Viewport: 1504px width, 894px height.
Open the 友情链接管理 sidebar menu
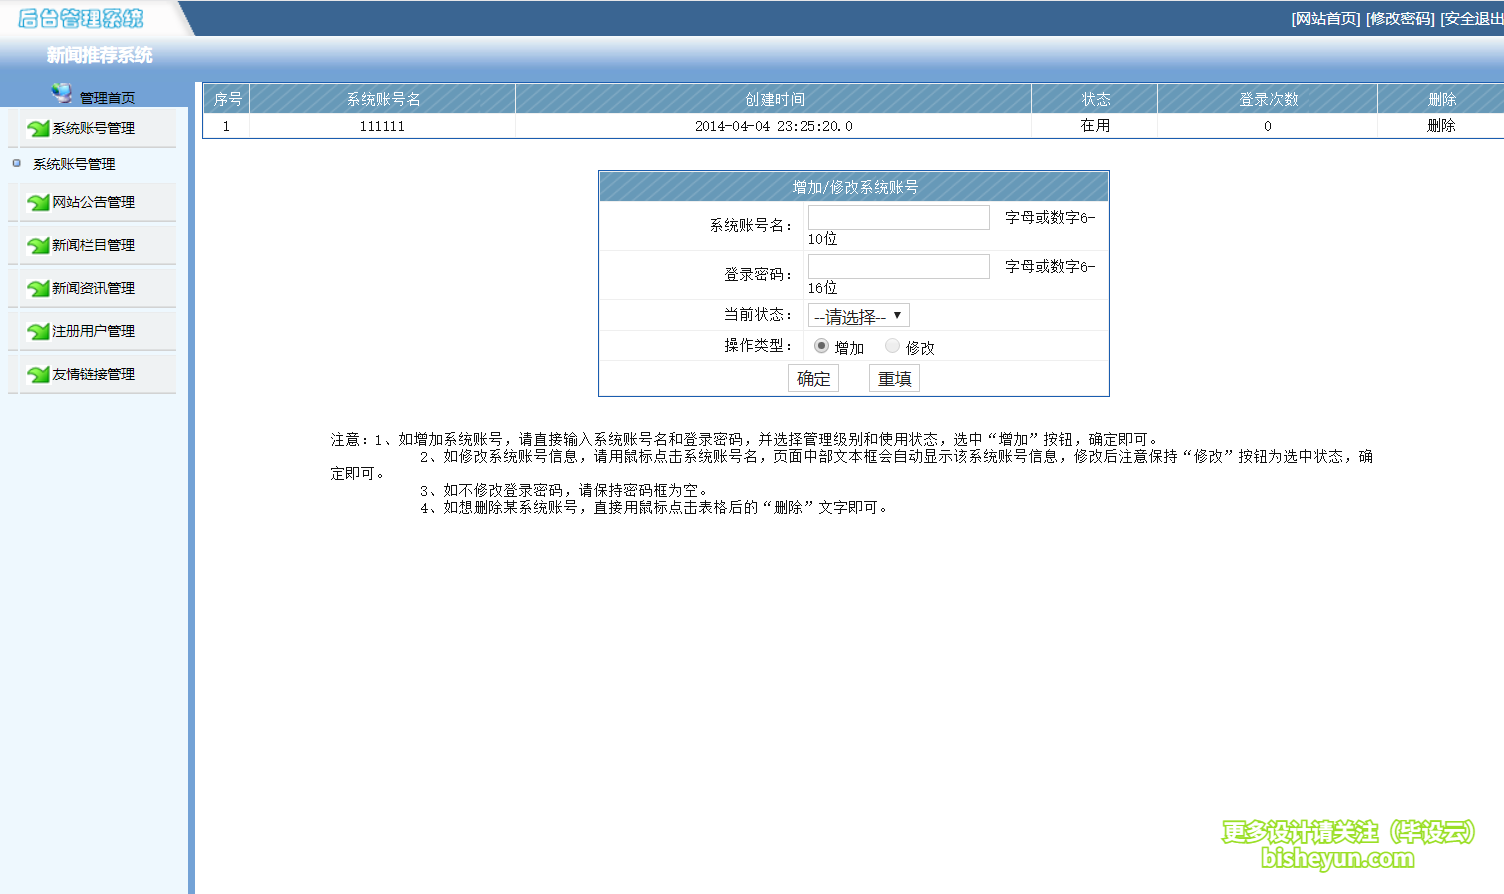point(93,374)
